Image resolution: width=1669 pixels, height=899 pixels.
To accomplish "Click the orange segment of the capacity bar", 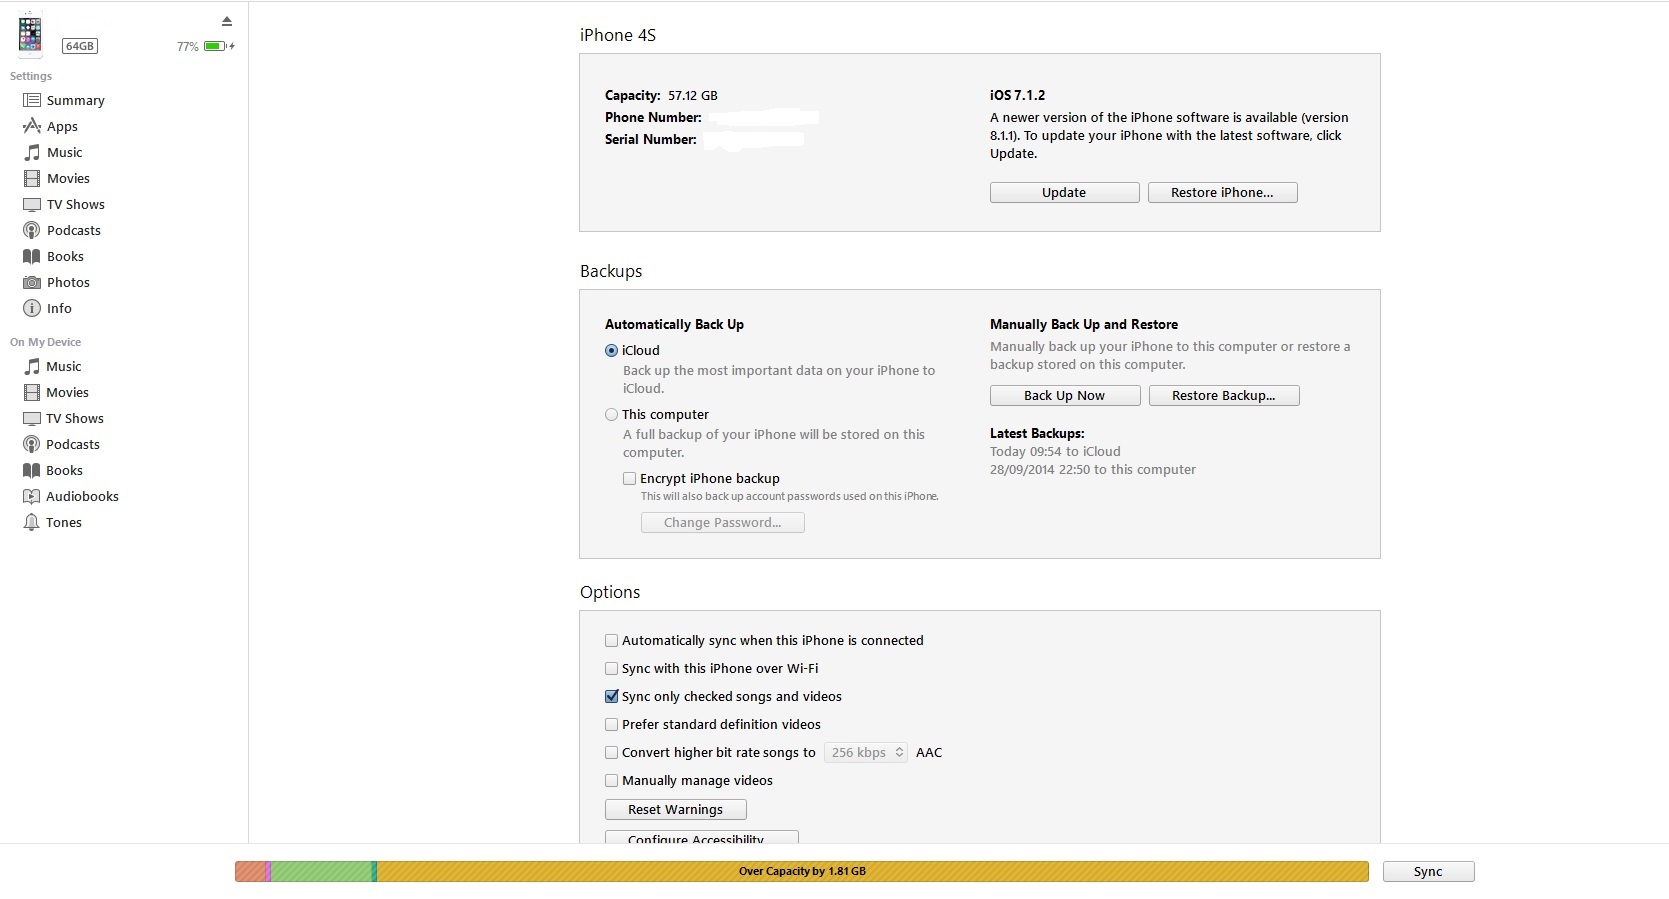I will 250,872.
